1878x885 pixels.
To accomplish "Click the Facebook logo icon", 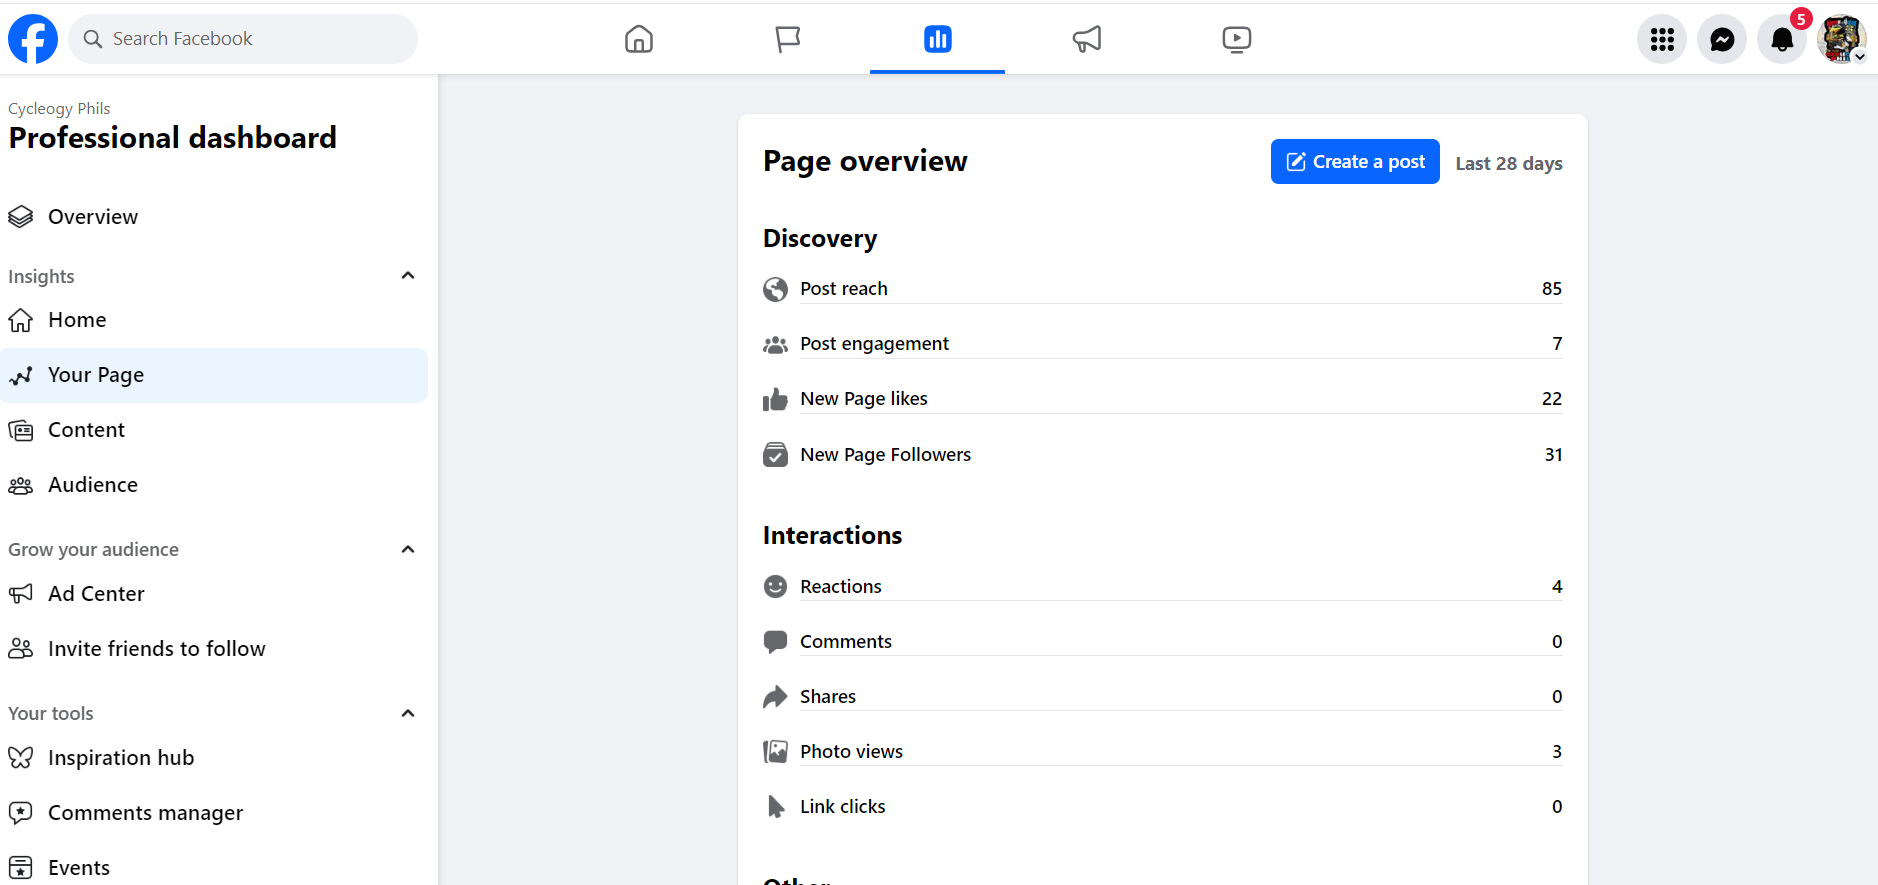I will 33,39.
